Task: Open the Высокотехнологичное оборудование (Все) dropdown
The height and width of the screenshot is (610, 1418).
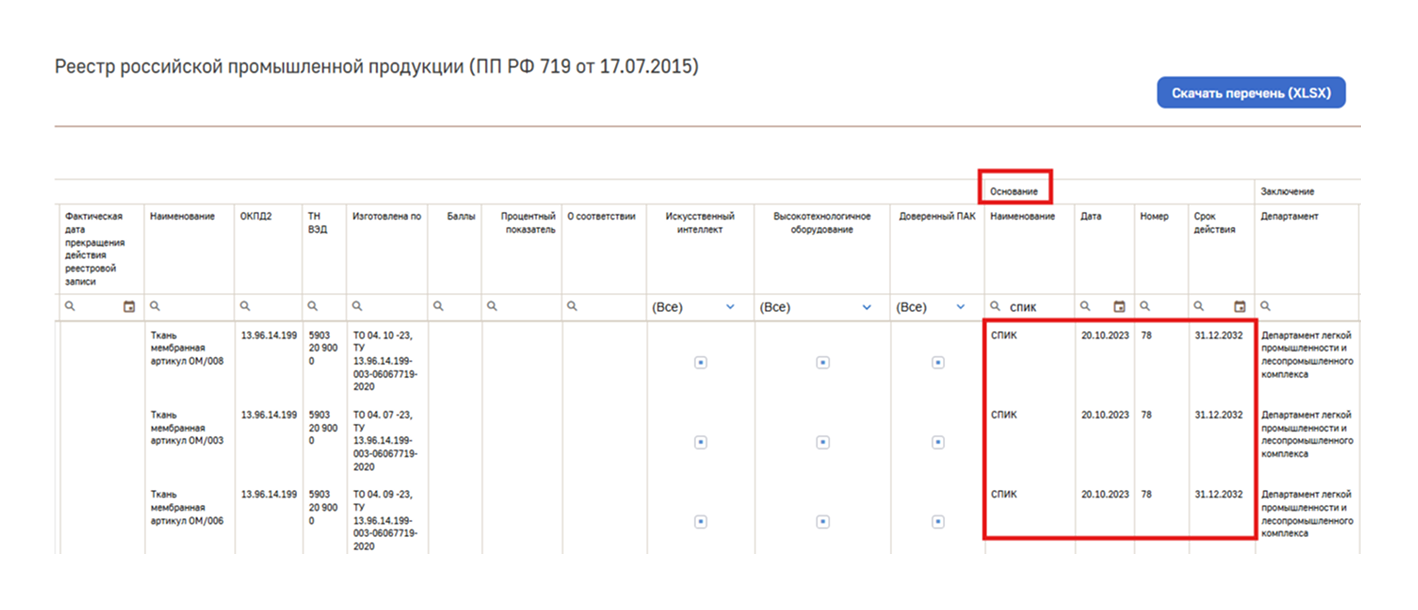Action: point(866,307)
